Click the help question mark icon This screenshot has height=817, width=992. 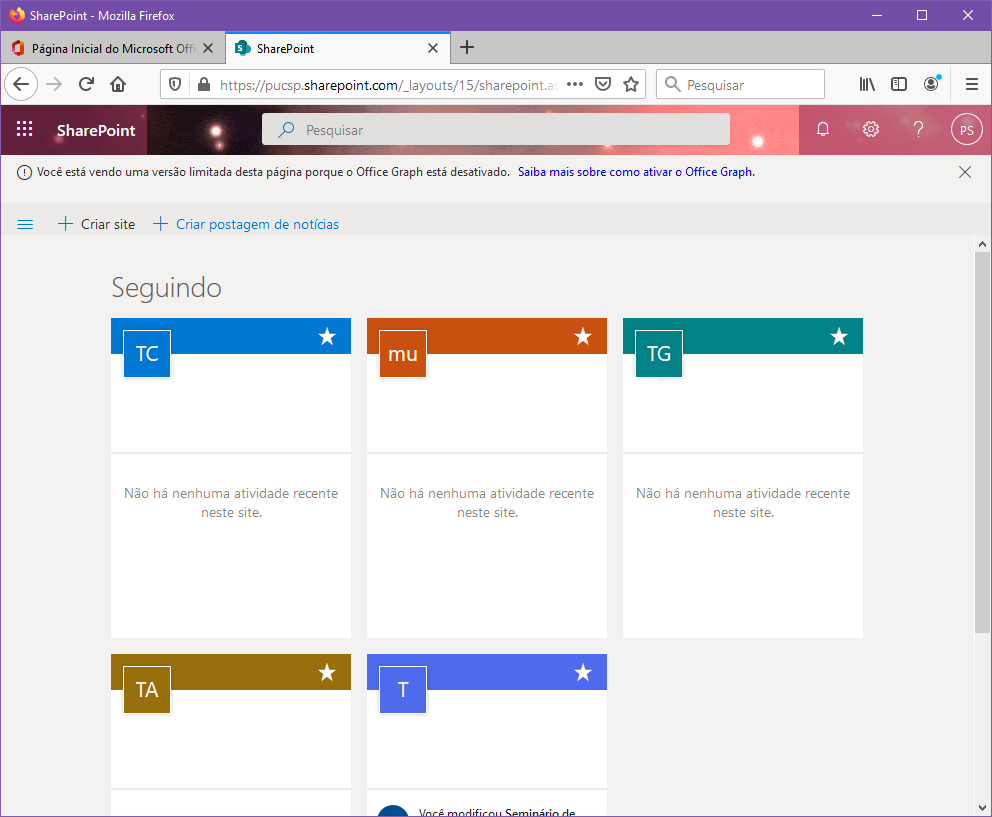919,129
